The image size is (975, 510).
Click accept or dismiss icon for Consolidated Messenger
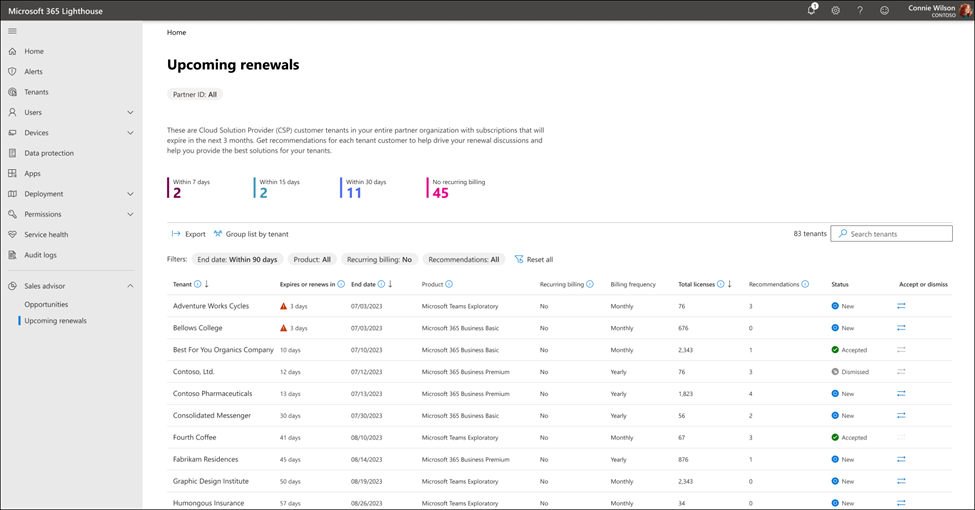[901, 415]
